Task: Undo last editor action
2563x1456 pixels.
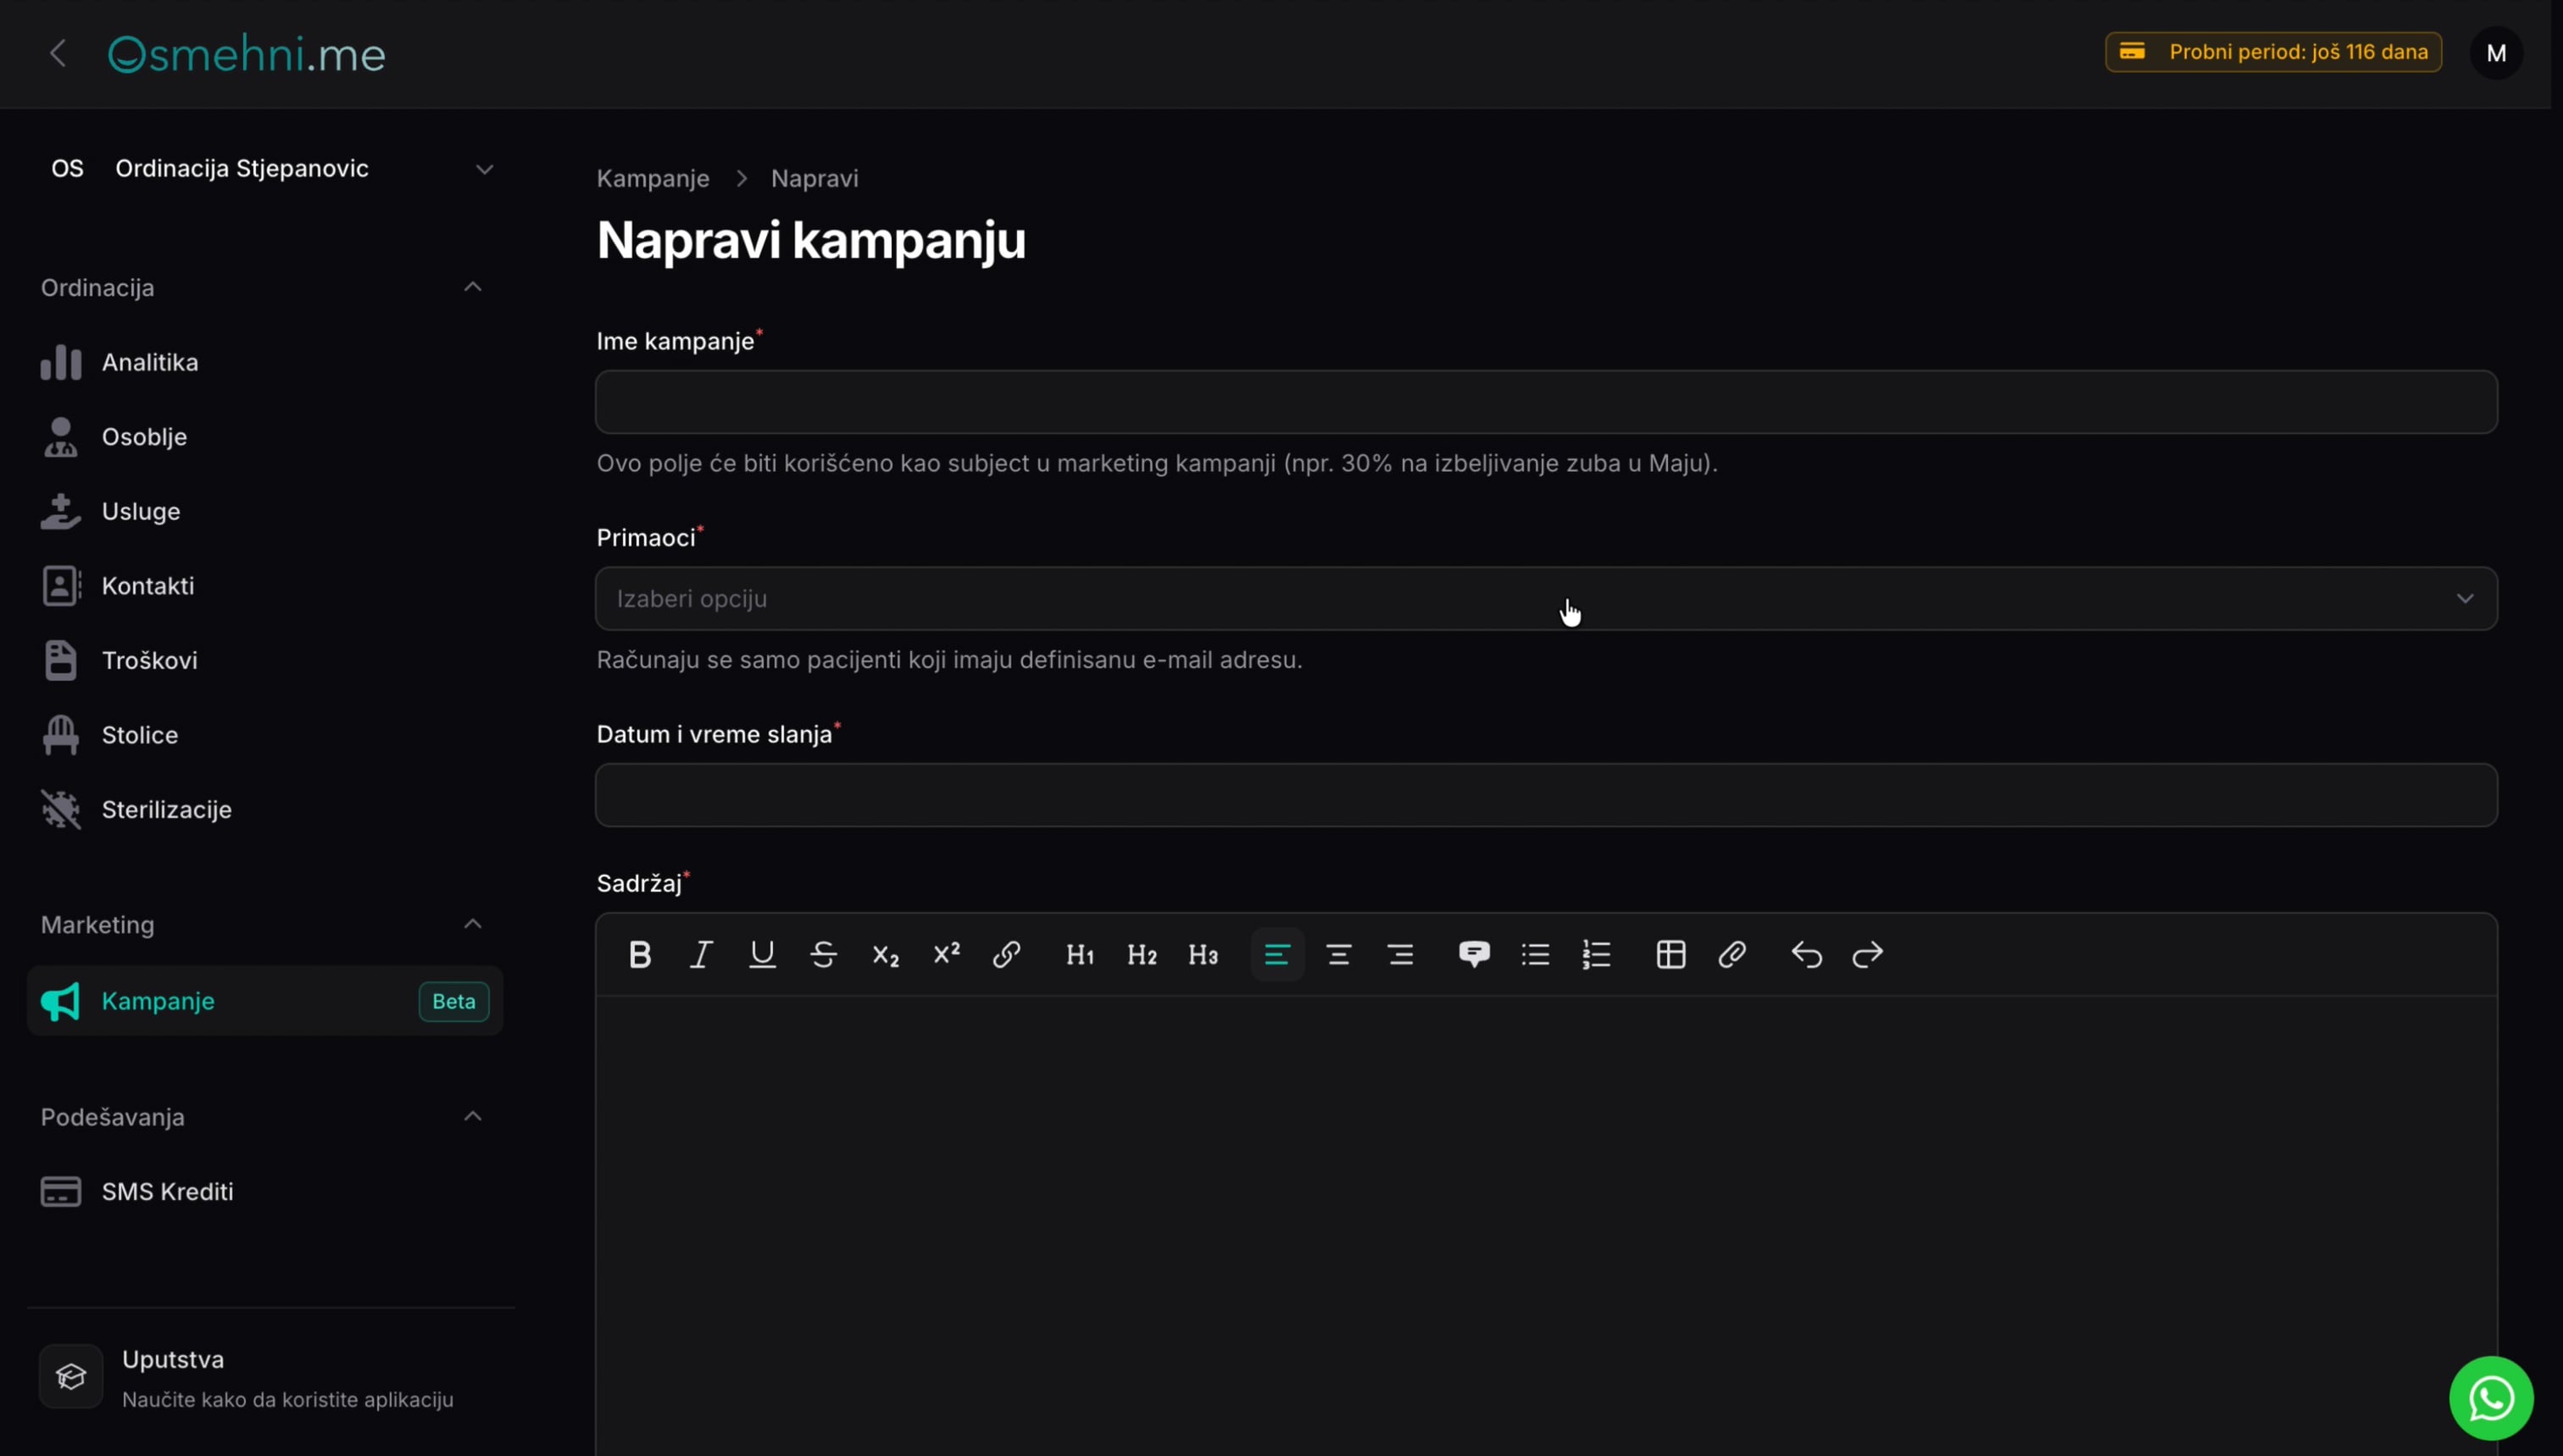Action: click(x=1806, y=955)
